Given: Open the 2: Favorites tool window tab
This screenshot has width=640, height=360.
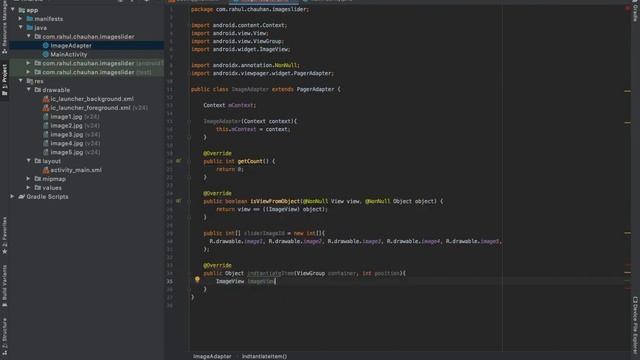Looking at the screenshot, I should (4, 236).
